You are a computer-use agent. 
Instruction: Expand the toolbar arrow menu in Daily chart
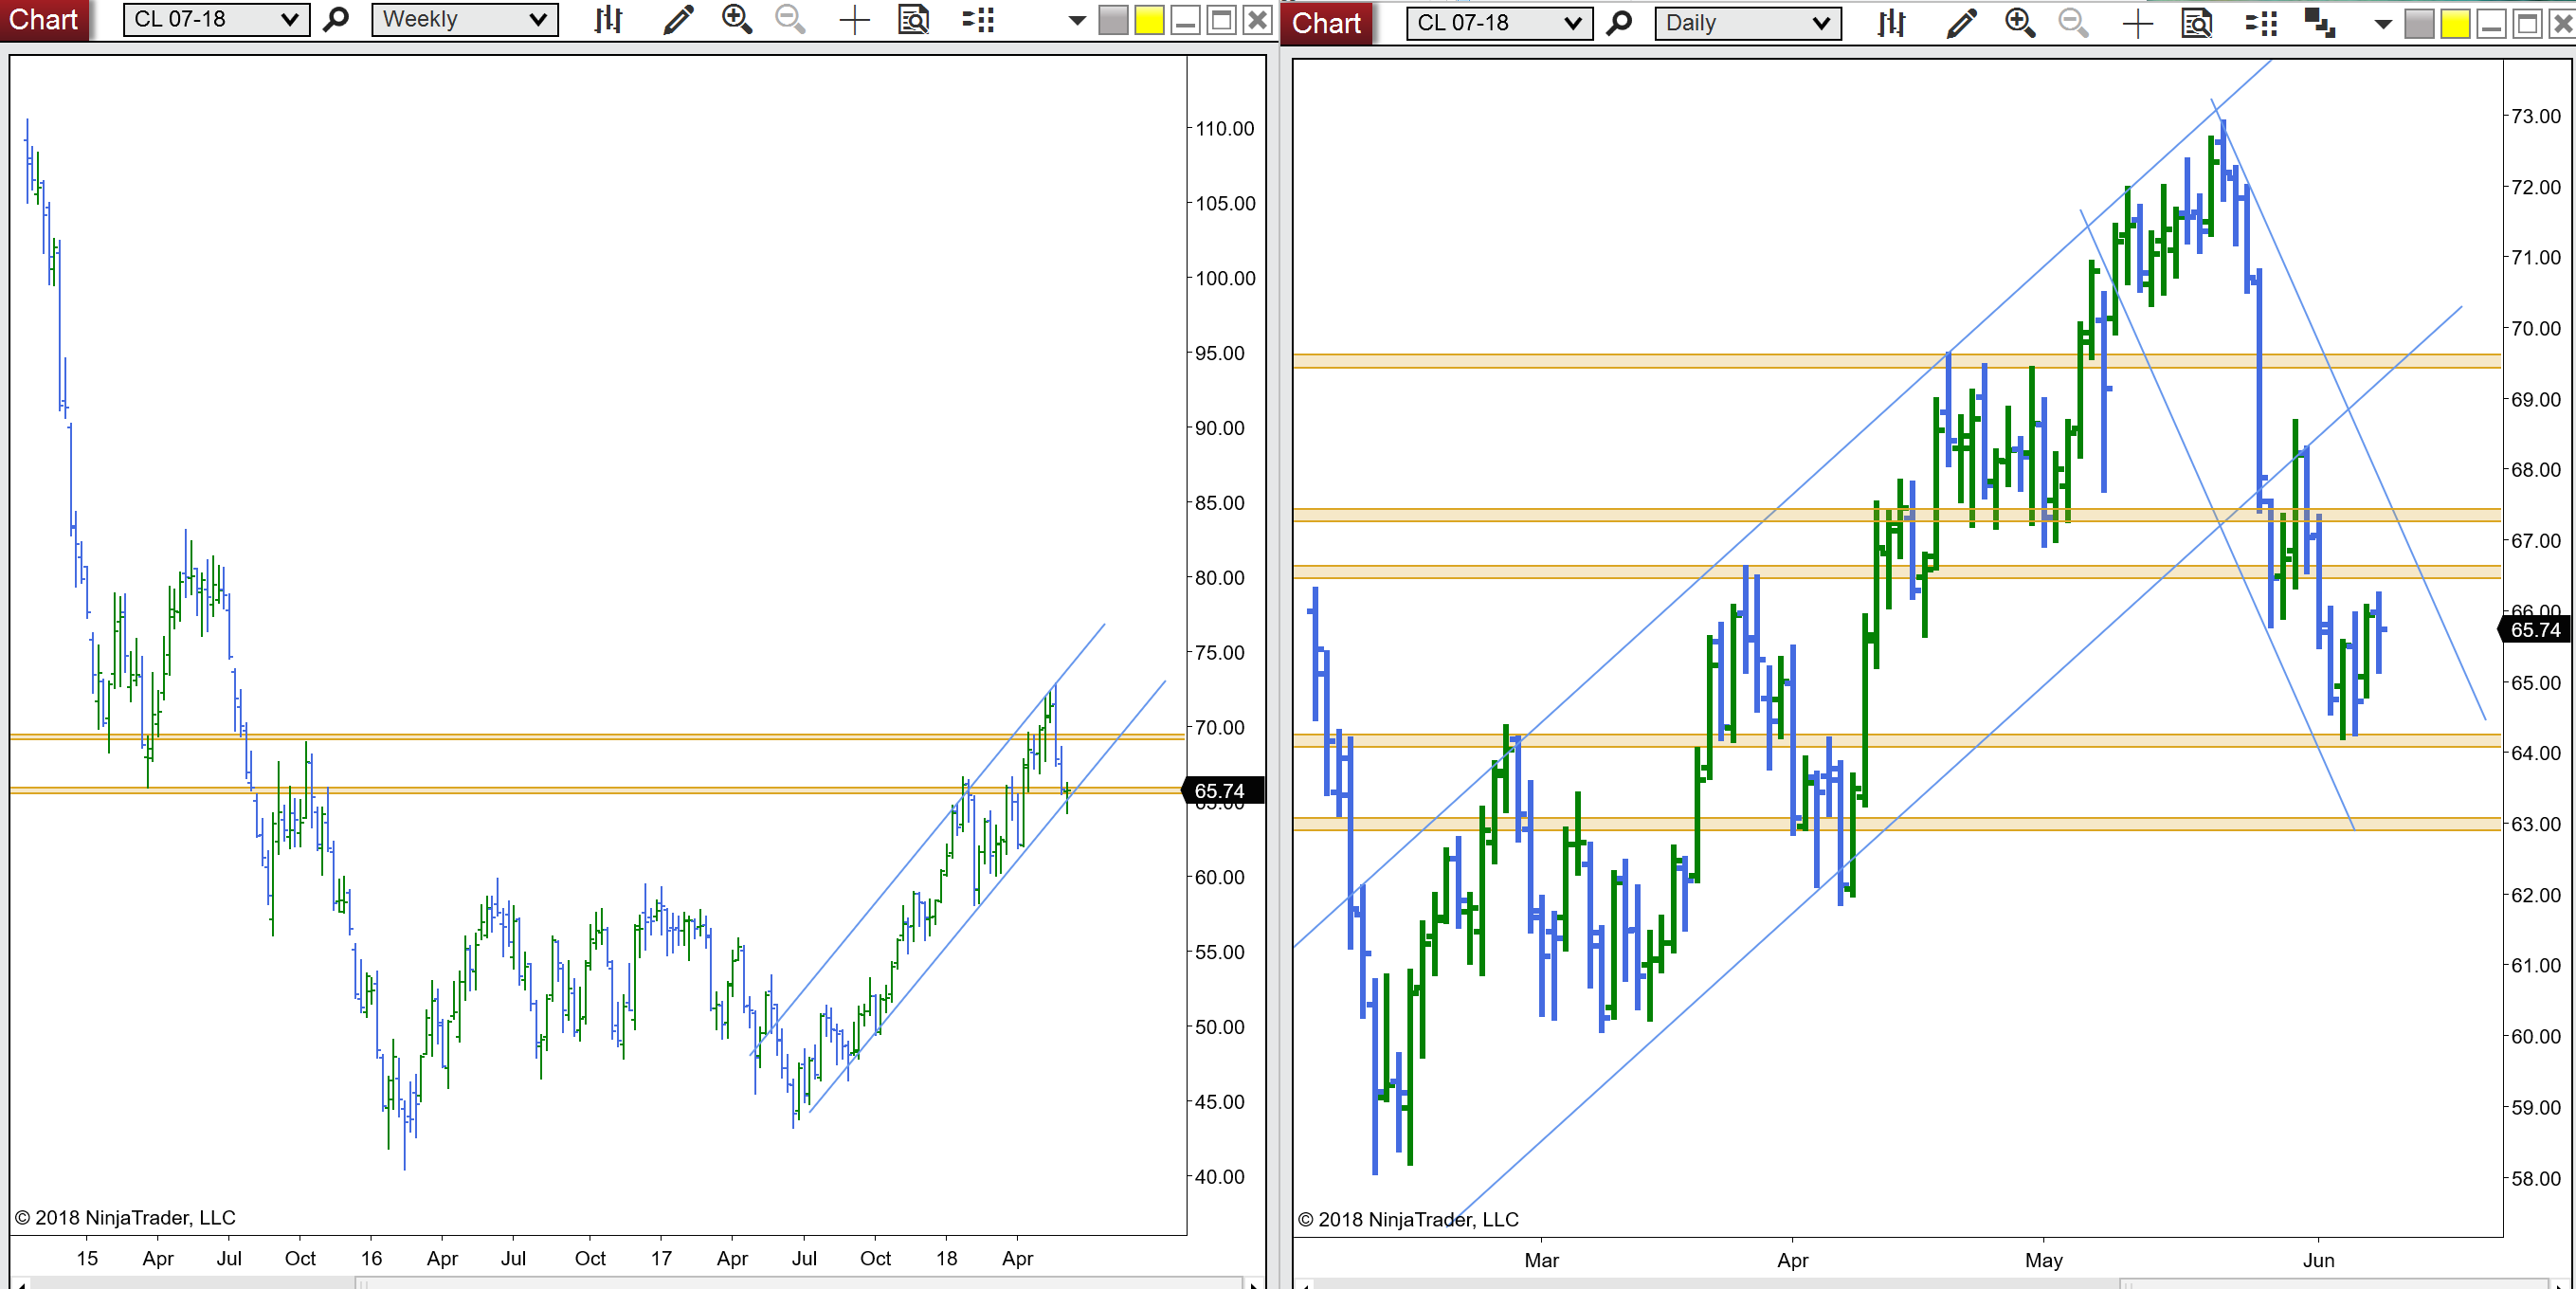pyautogui.click(x=2383, y=25)
